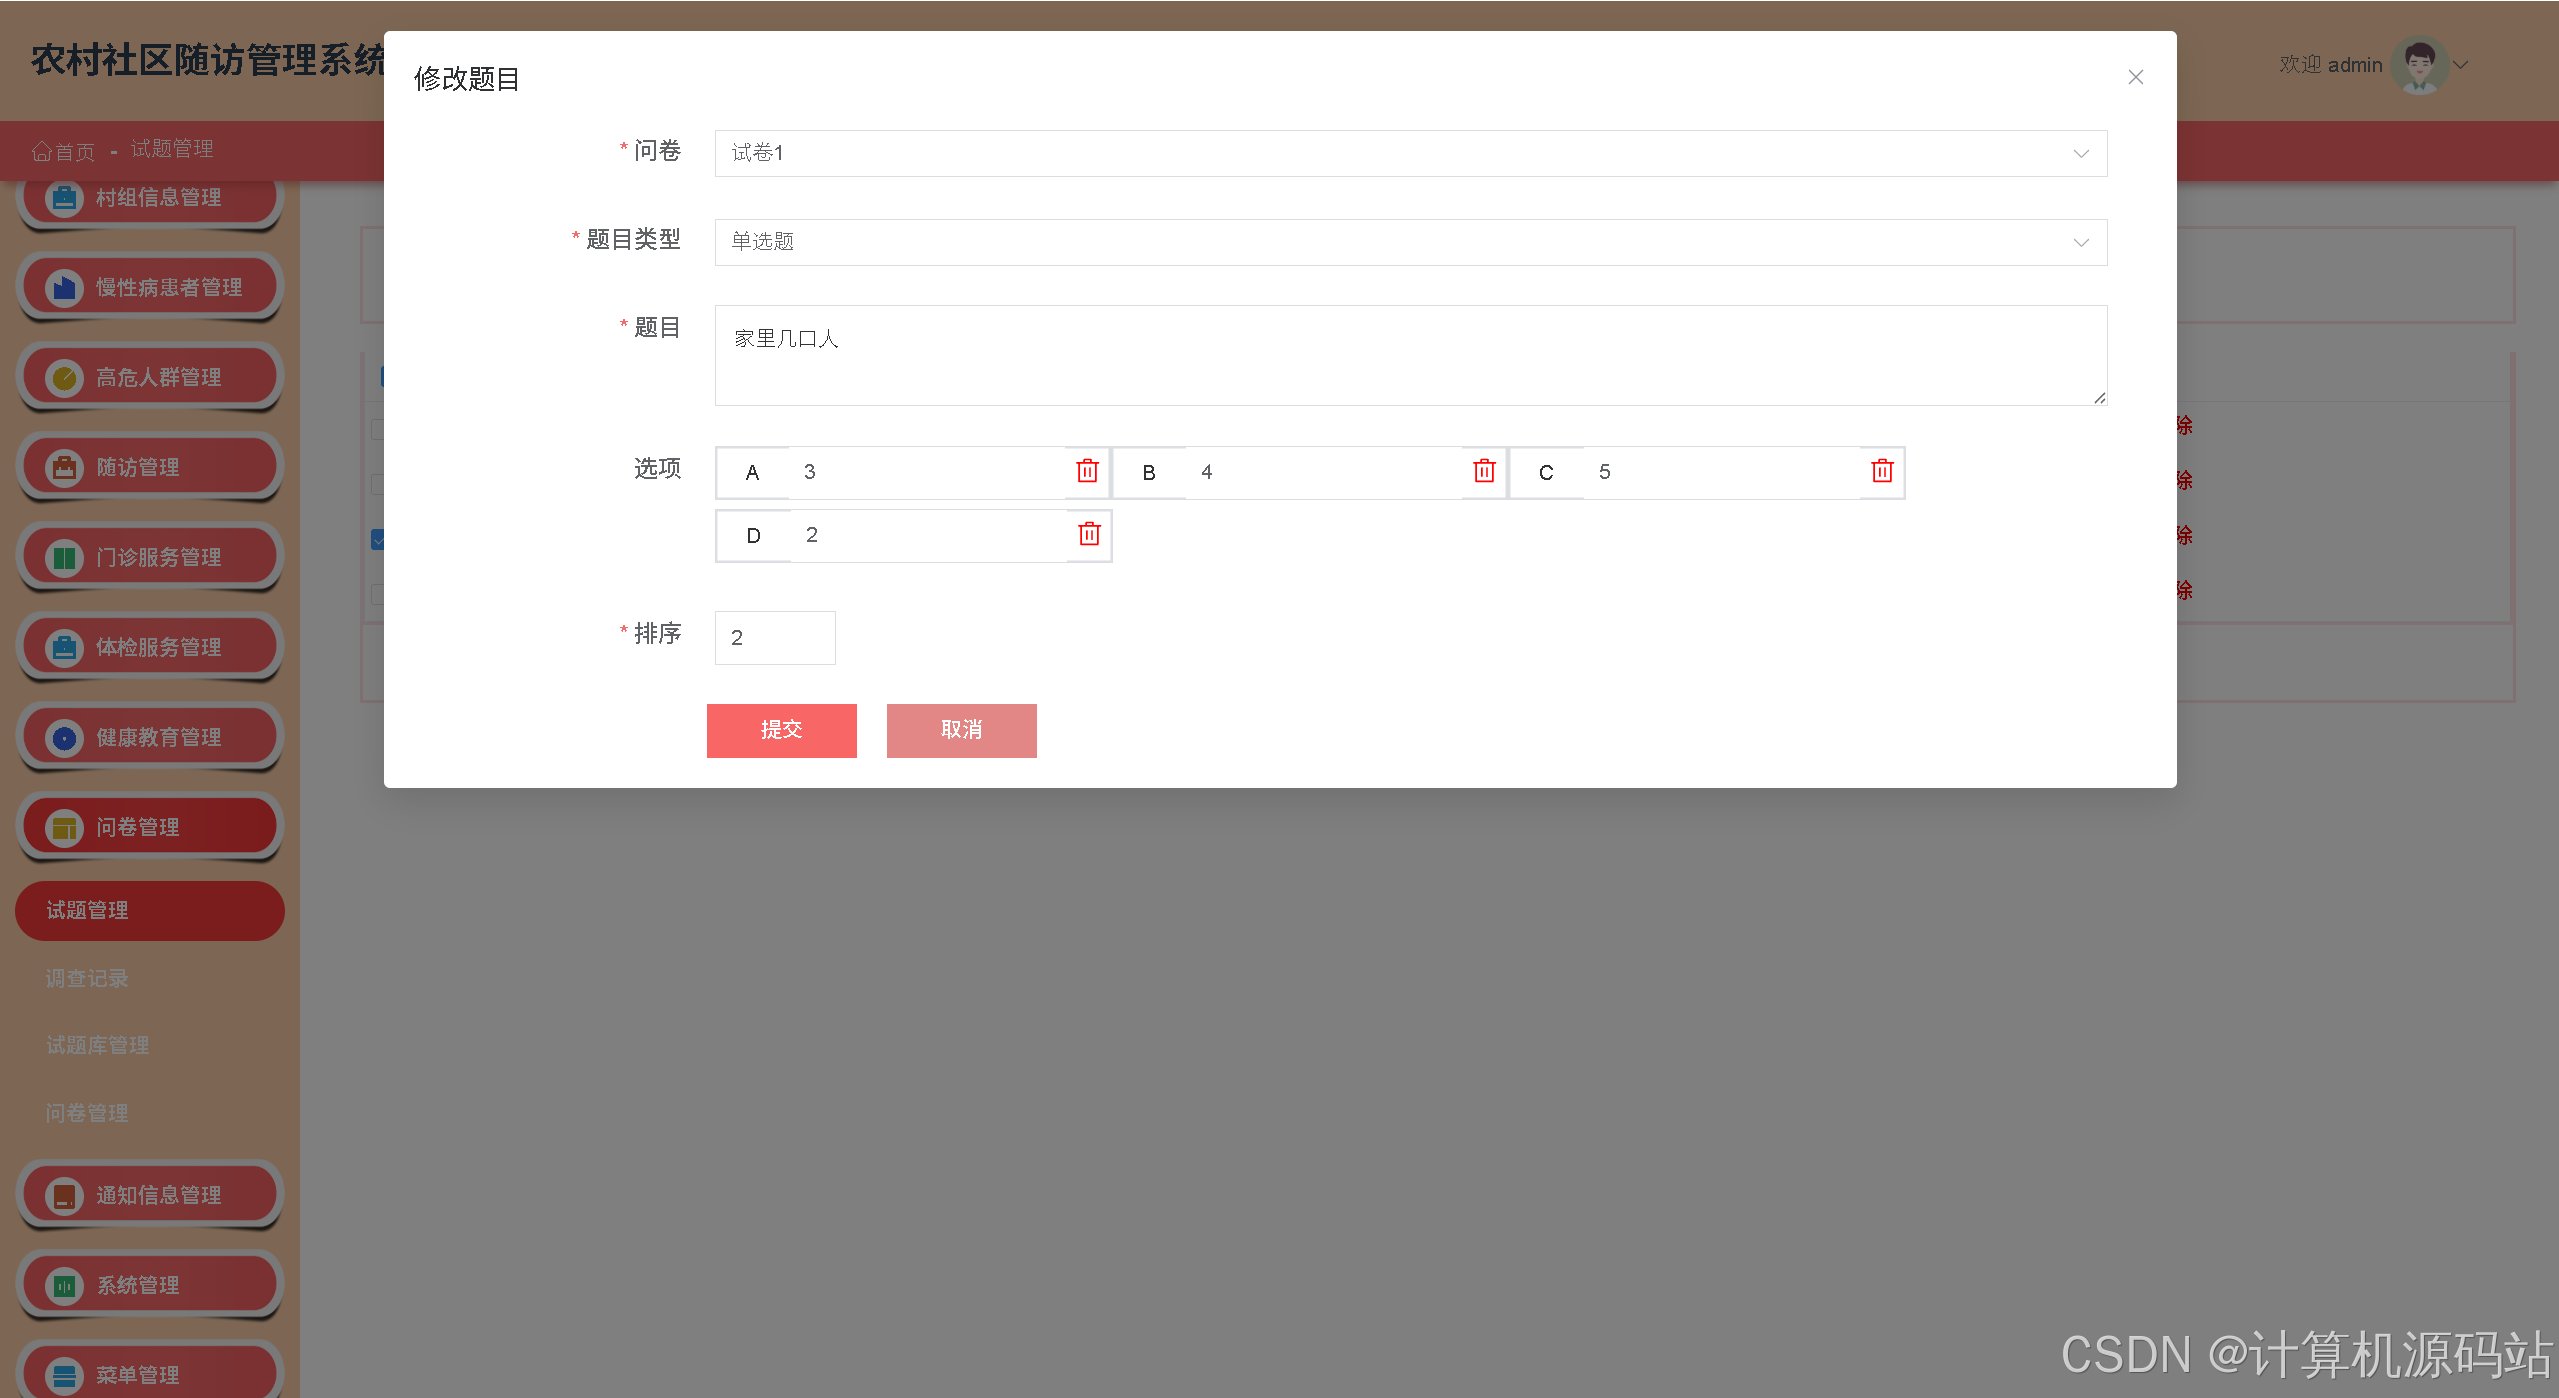Select 问卷管理 submenu item under 试题库管理
Image resolution: width=2559 pixels, height=1398 pixels.
(87, 1114)
